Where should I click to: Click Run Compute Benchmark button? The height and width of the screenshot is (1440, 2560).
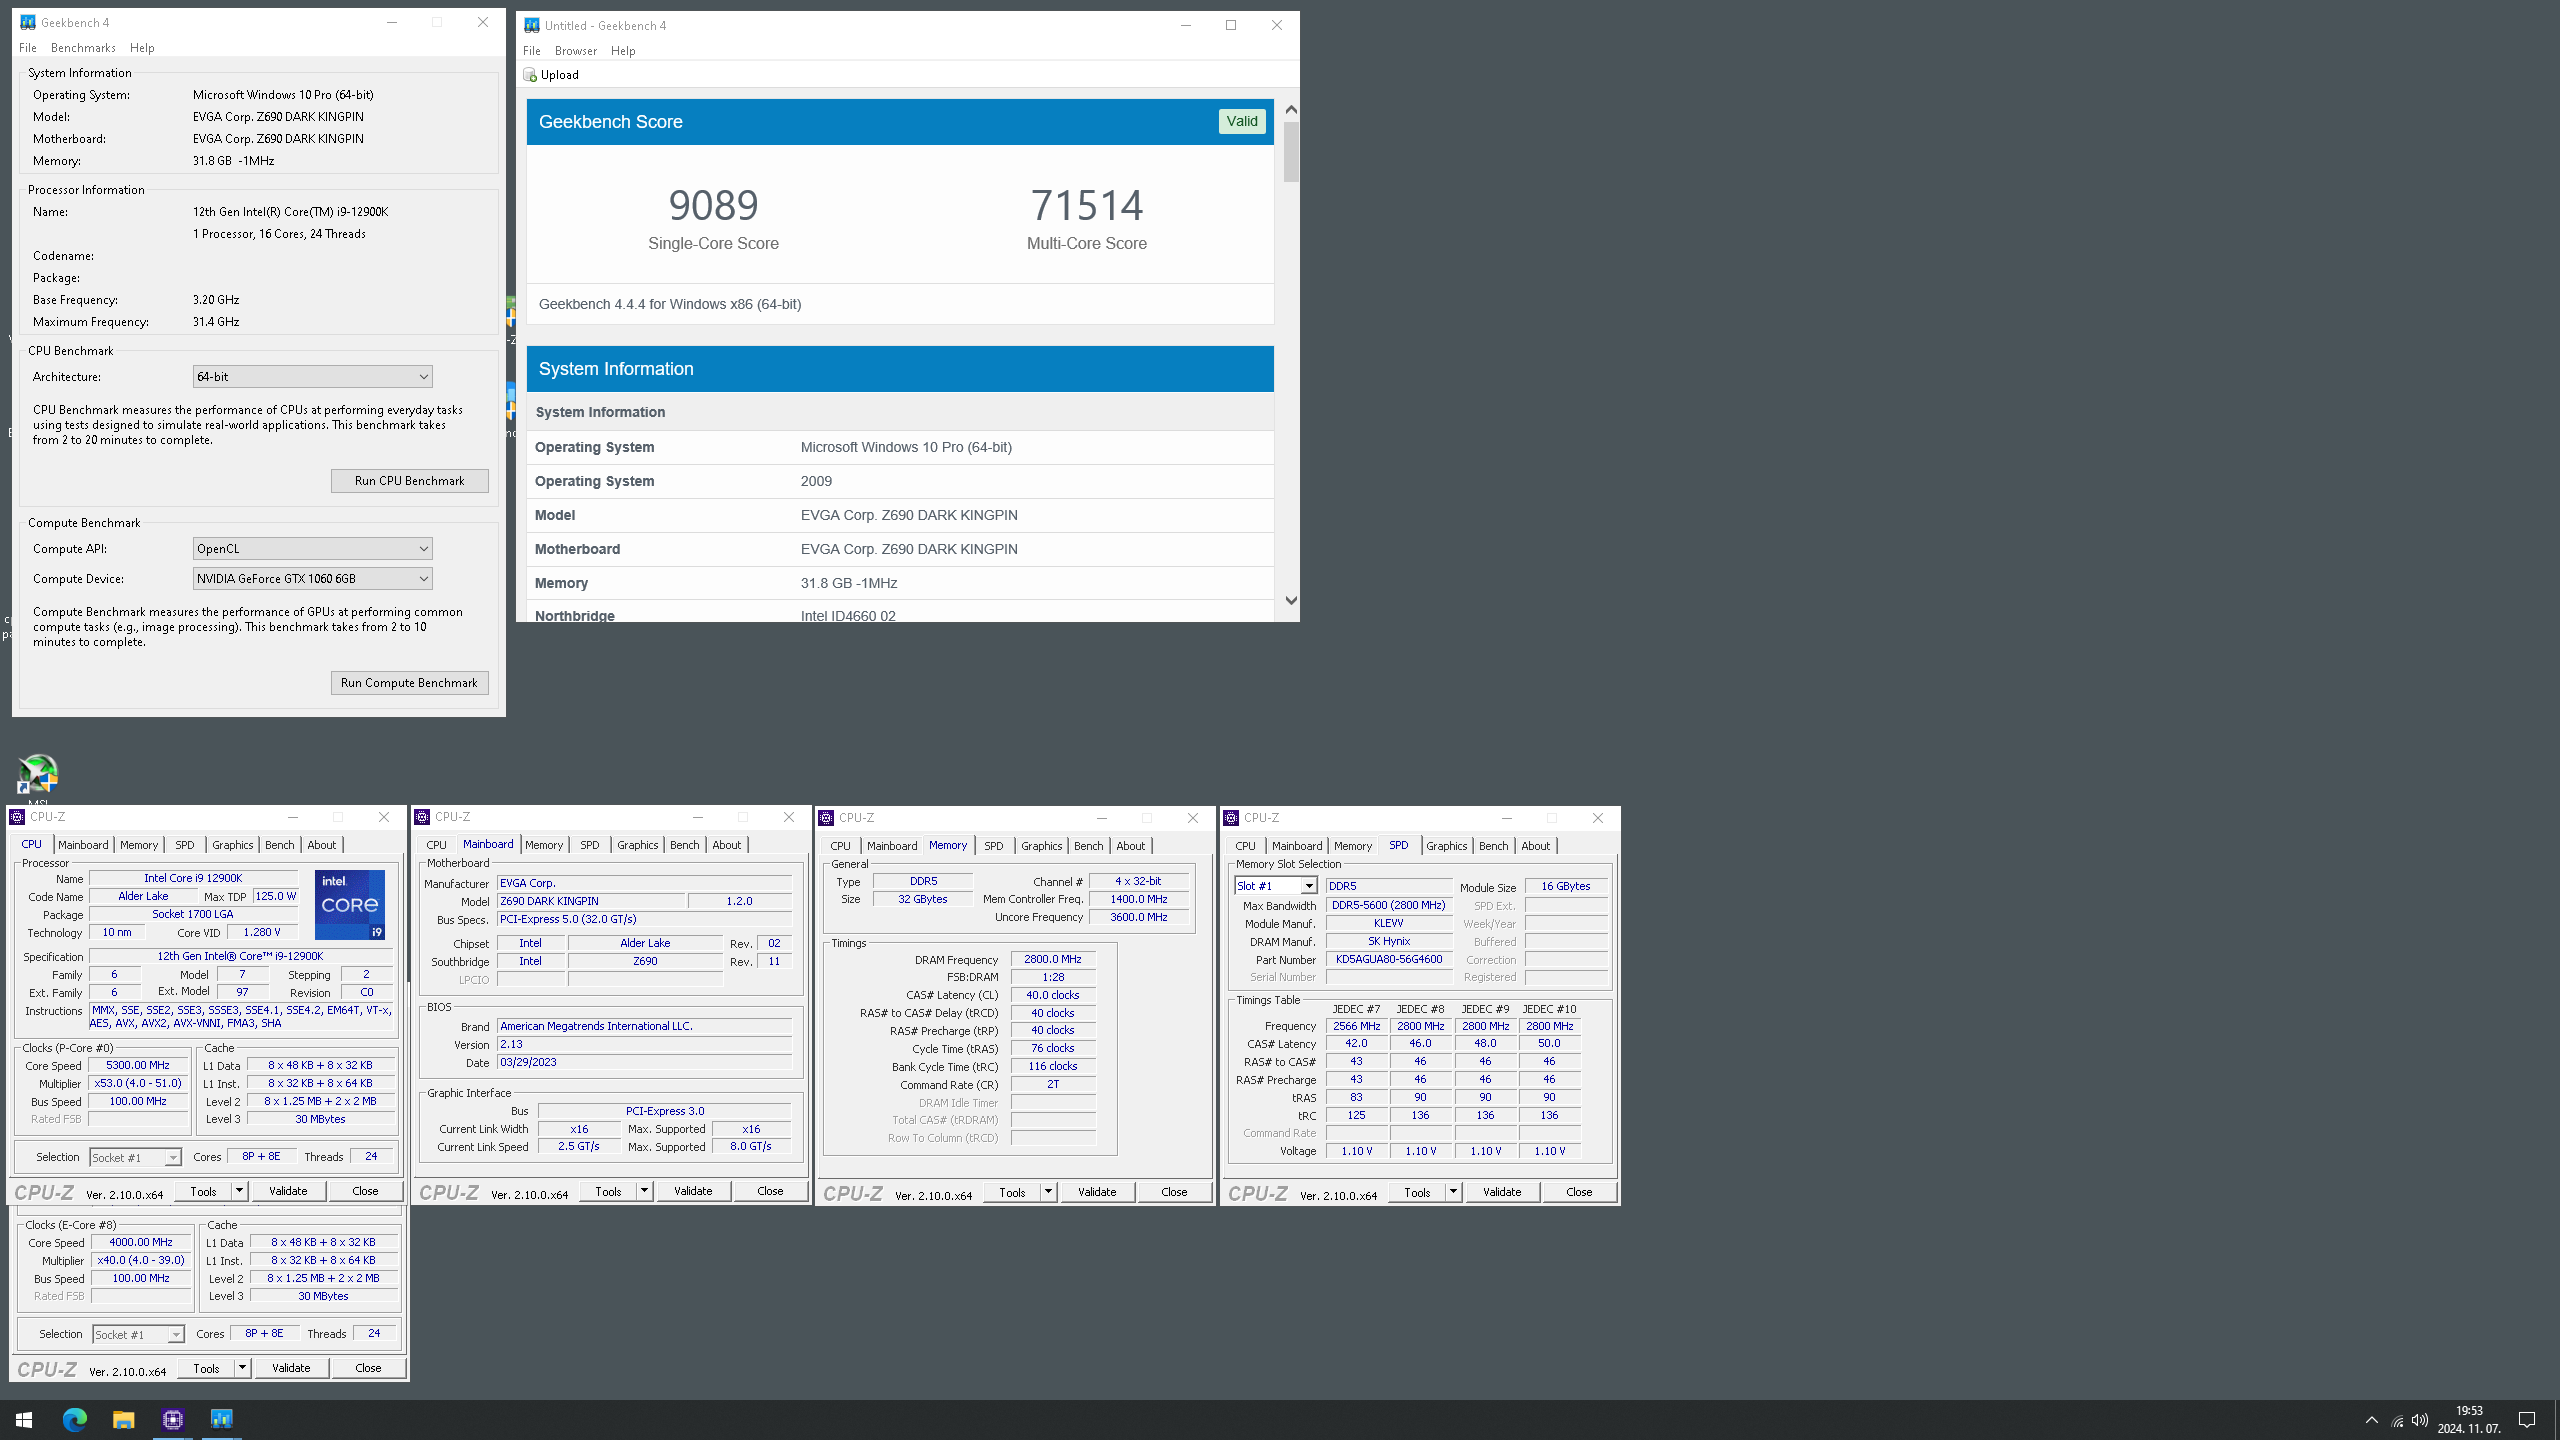(x=410, y=683)
